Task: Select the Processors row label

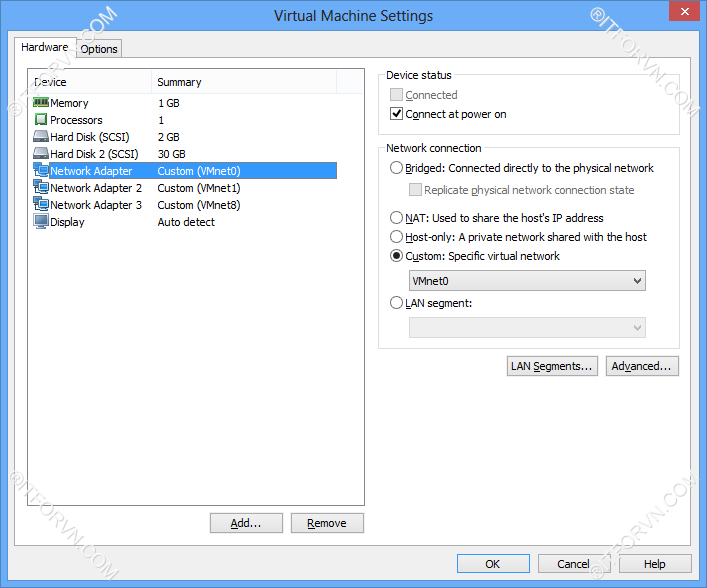Action: click(x=76, y=120)
